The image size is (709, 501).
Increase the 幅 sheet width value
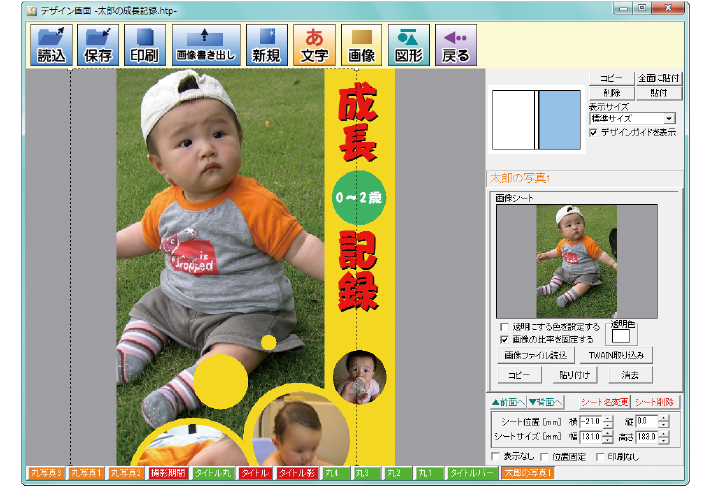pos(608,434)
